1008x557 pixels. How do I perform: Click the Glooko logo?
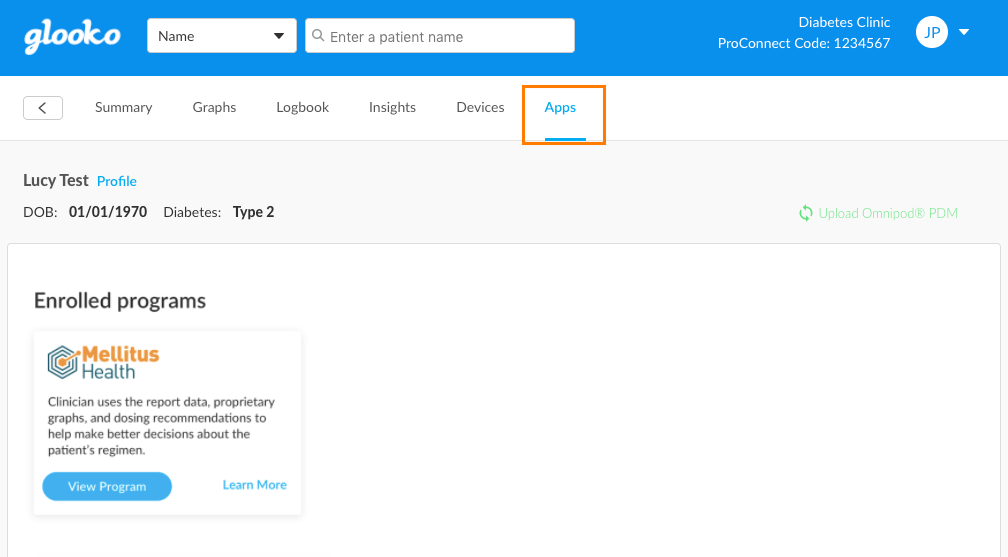tap(72, 37)
